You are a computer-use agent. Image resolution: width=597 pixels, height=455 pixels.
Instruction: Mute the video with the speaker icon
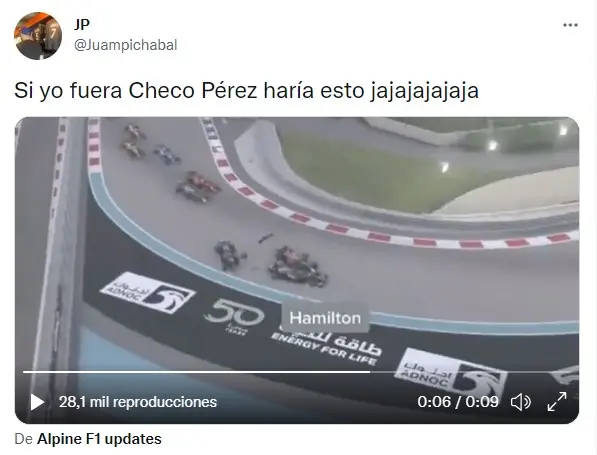(520, 402)
